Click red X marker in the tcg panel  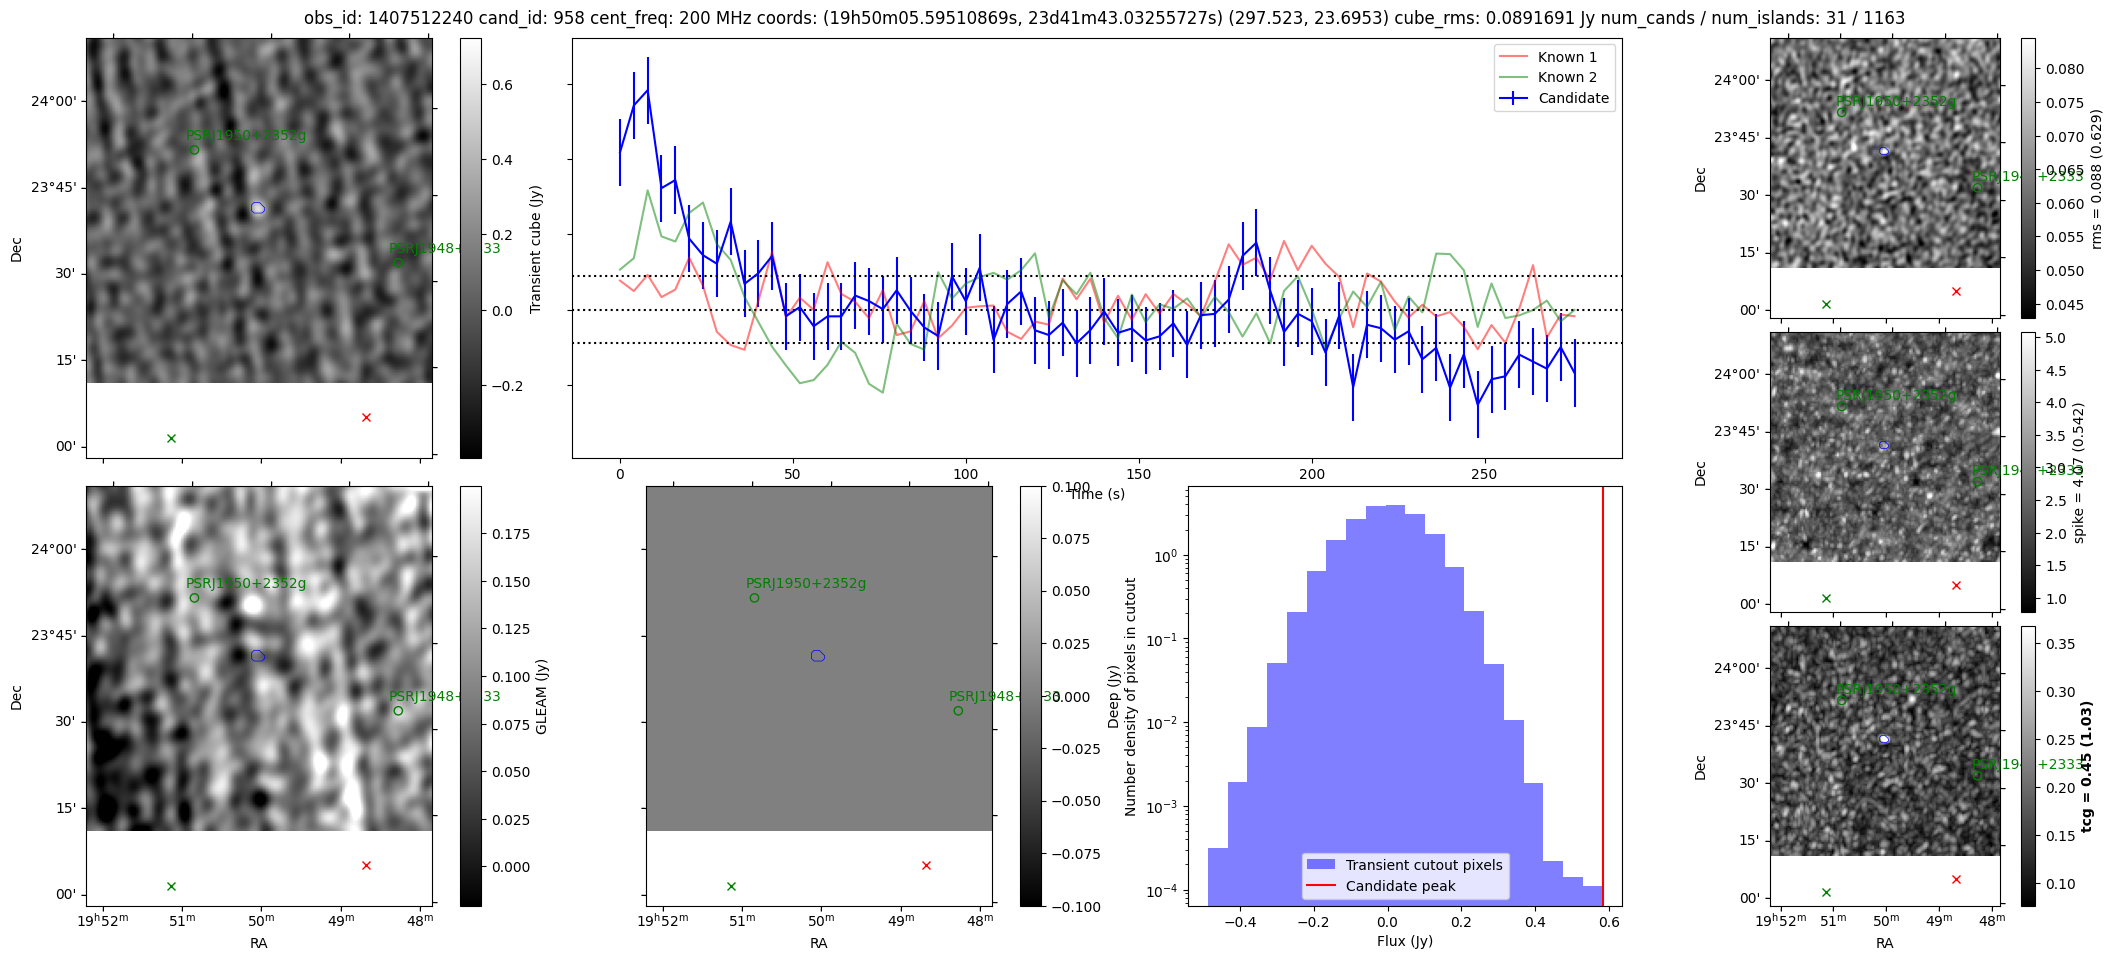click(1956, 879)
